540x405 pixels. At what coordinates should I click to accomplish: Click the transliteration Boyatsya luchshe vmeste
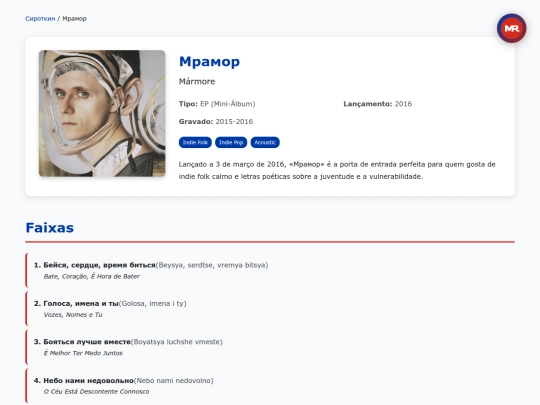tap(177, 342)
